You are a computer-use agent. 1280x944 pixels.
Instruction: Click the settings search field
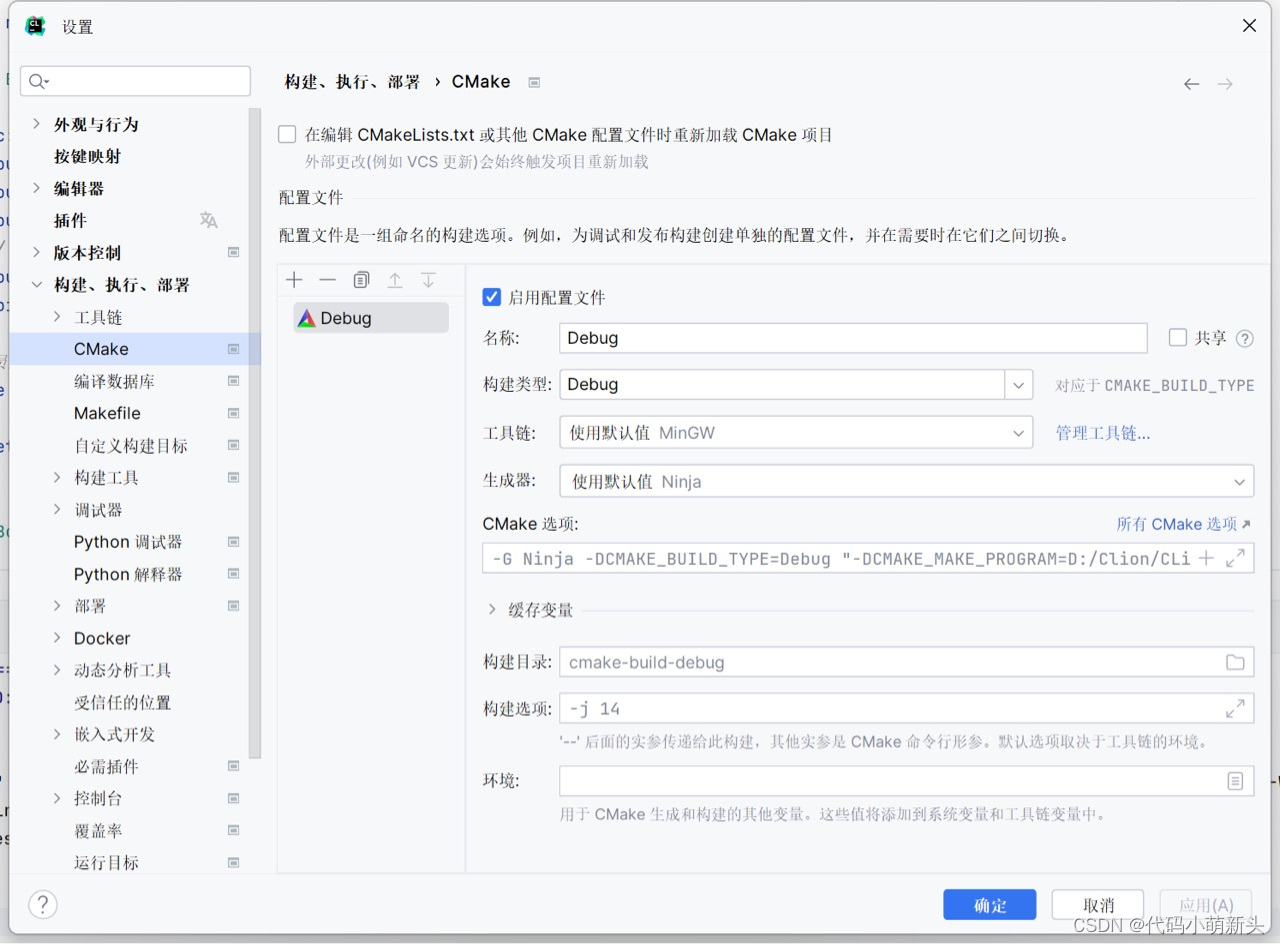pos(135,81)
